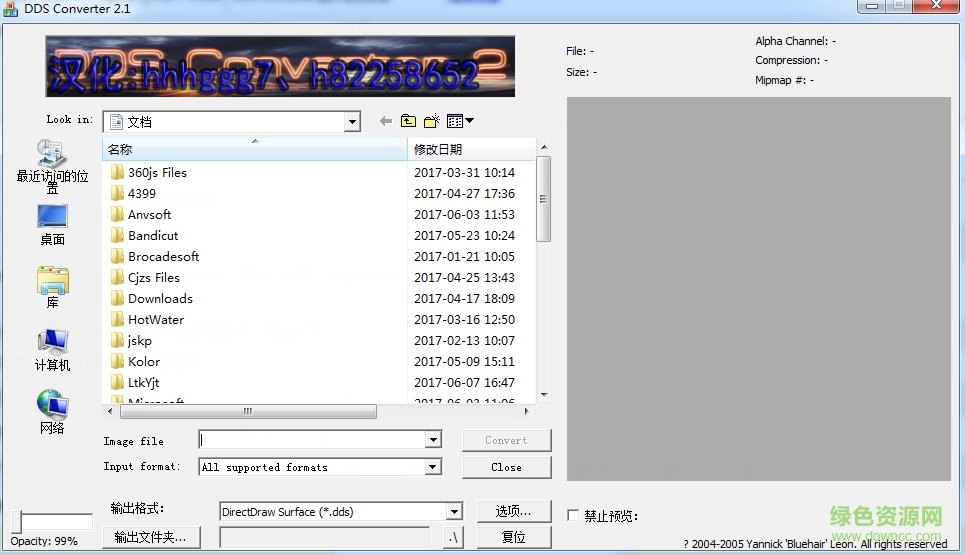The height and width of the screenshot is (555, 965).
Task: Open the recent places shortcut 最近访问的位置
Action: tap(52, 166)
